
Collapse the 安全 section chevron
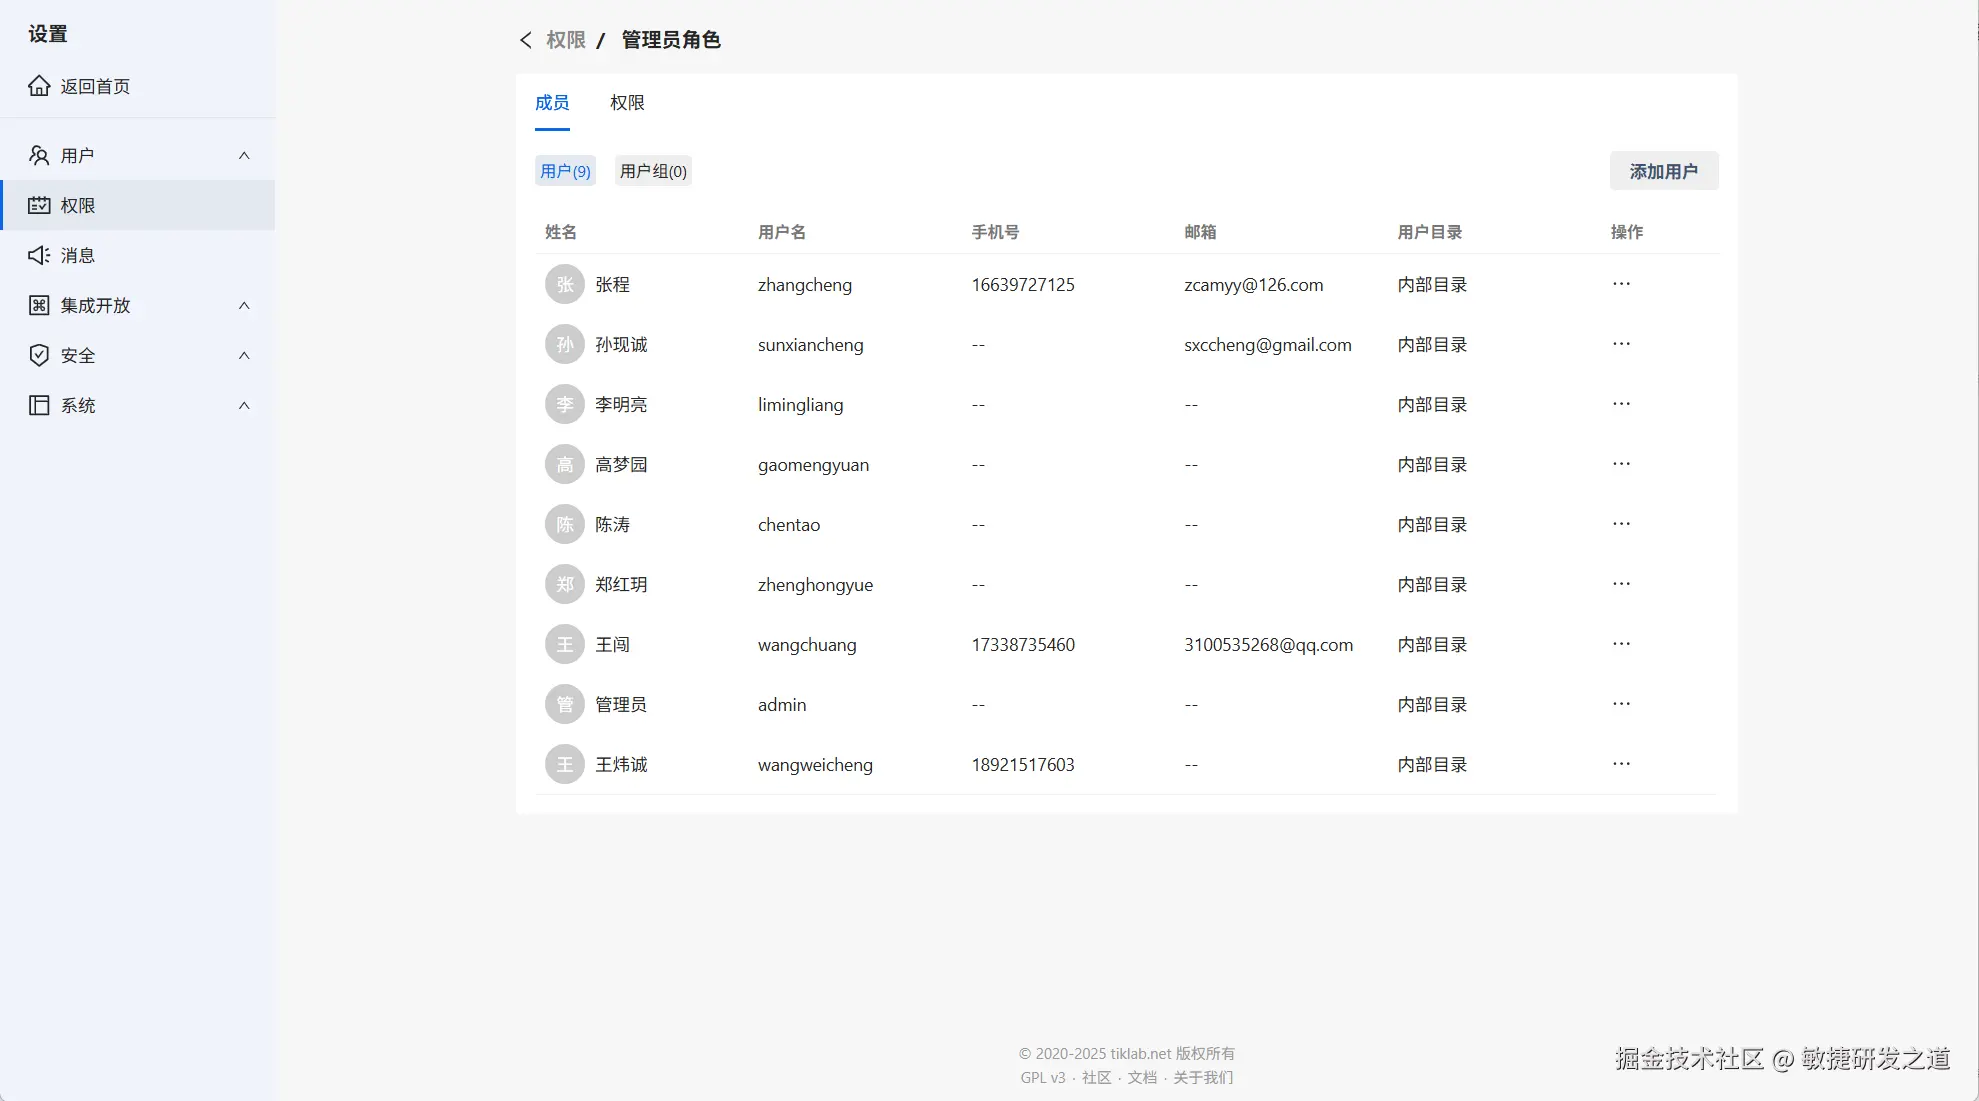(244, 355)
